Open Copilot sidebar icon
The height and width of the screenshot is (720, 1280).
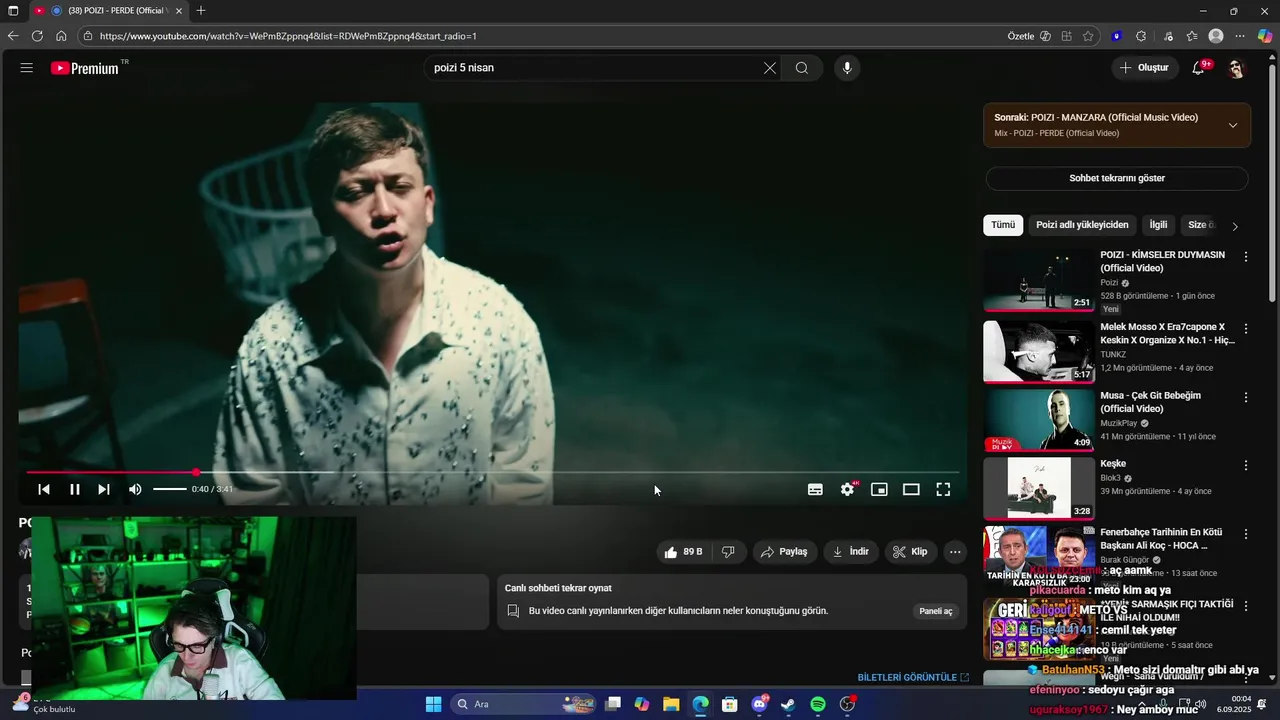pyautogui.click(x=1265, y=36)
